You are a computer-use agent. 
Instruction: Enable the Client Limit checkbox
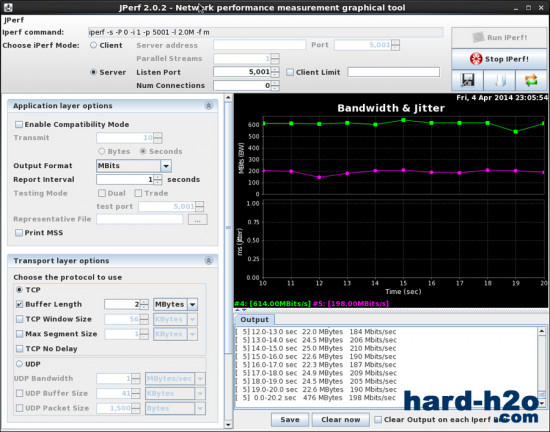(290, 72)
